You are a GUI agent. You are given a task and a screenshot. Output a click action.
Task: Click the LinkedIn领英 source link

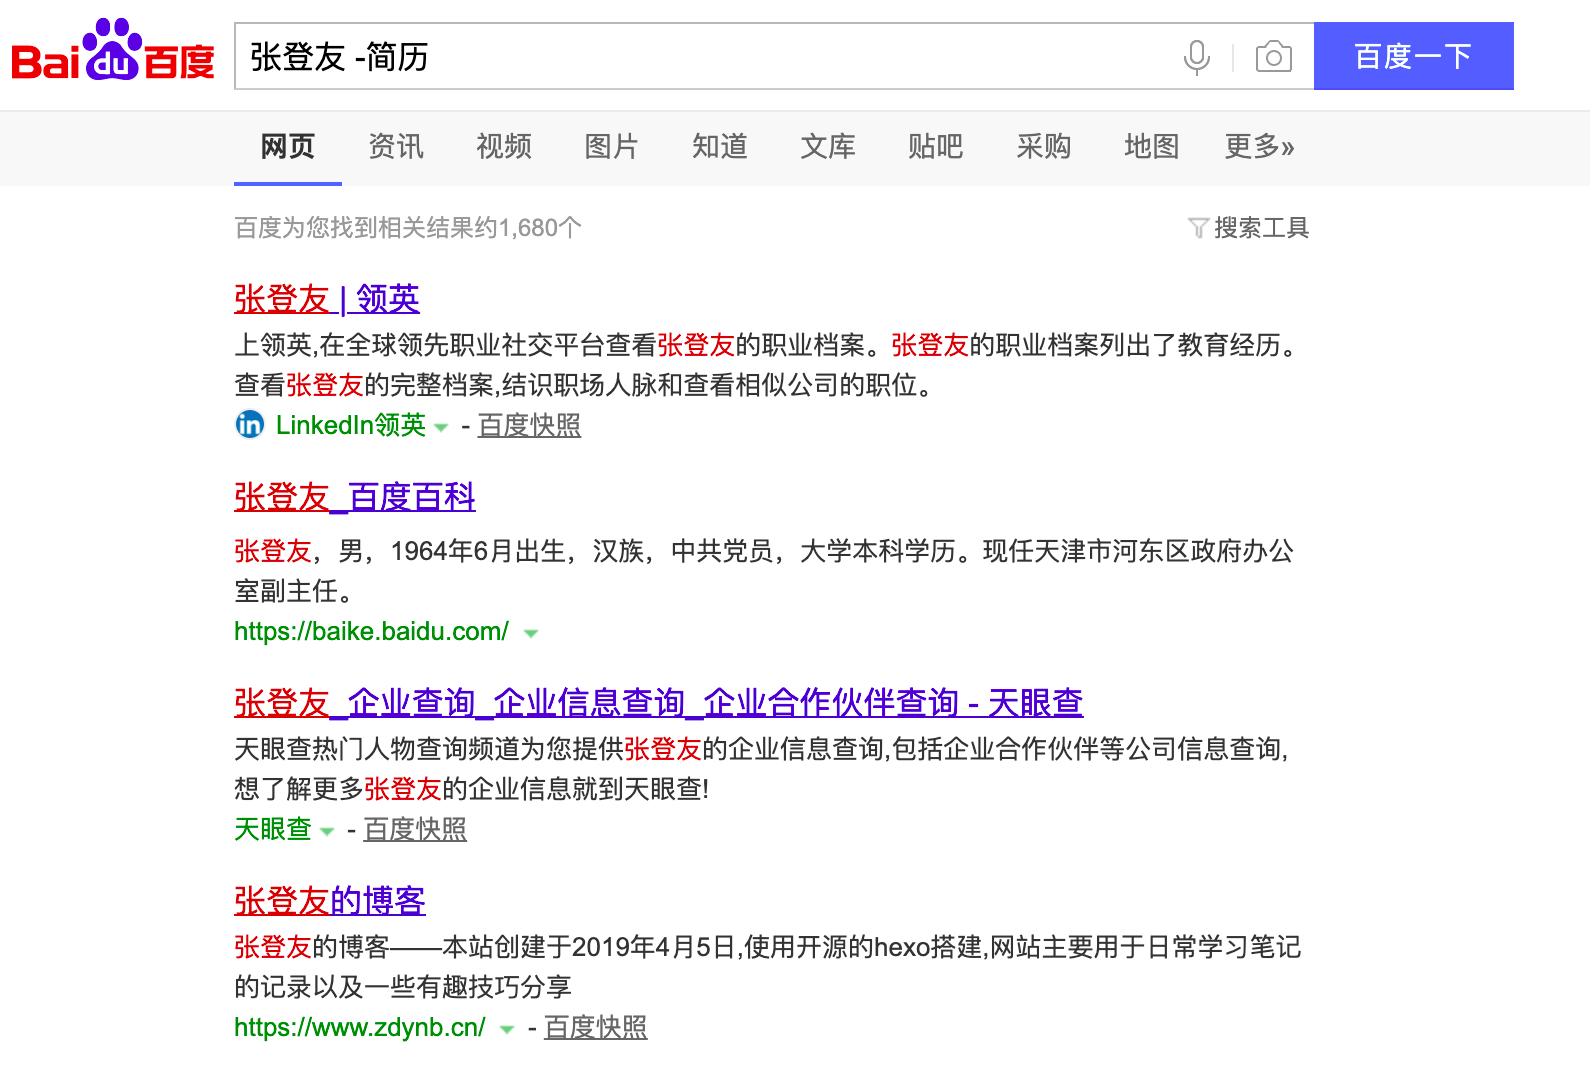(351, 425)
